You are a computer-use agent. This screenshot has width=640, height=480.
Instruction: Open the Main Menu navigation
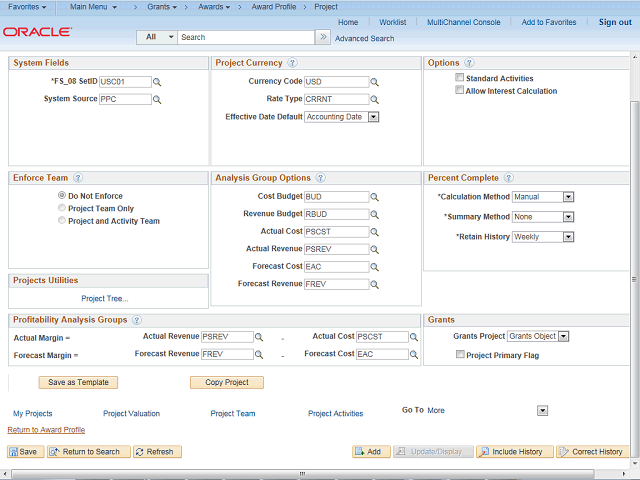(x=96, y=6)
